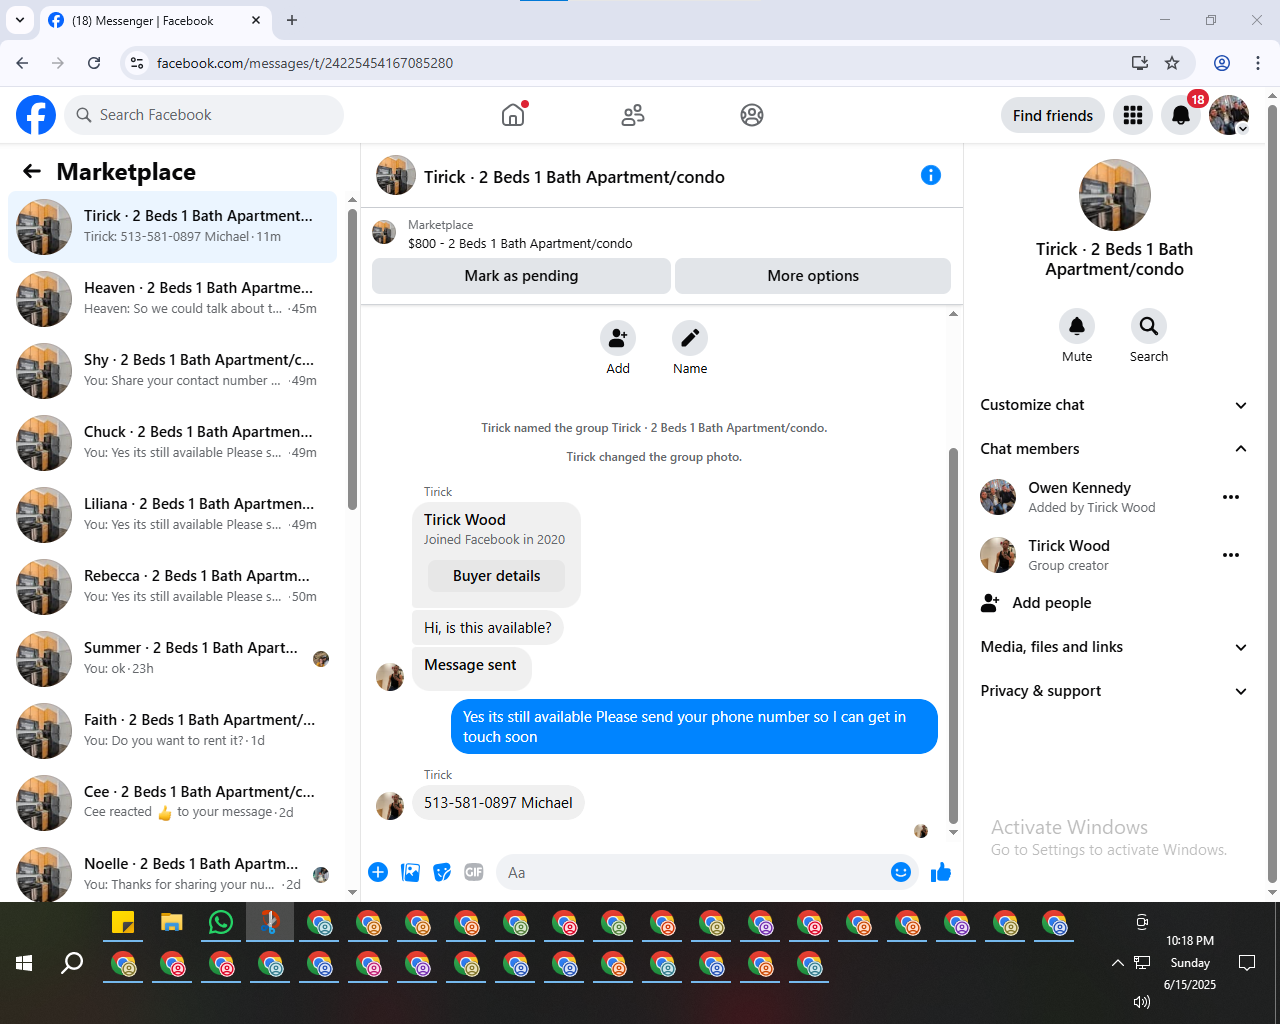The image size is (1280, 1024).
Task: Open the GIF picker
Action: [474, 872]
